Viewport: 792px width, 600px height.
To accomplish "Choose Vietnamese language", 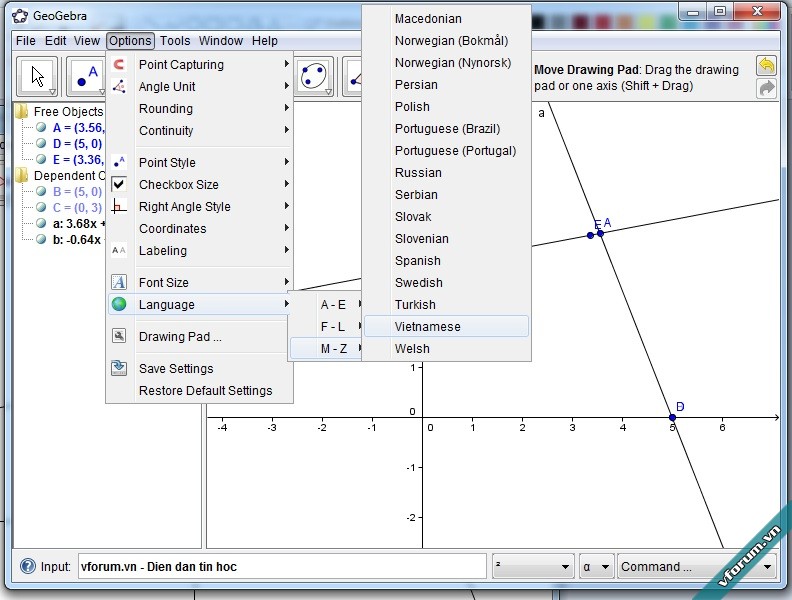I will pos(447,327).
